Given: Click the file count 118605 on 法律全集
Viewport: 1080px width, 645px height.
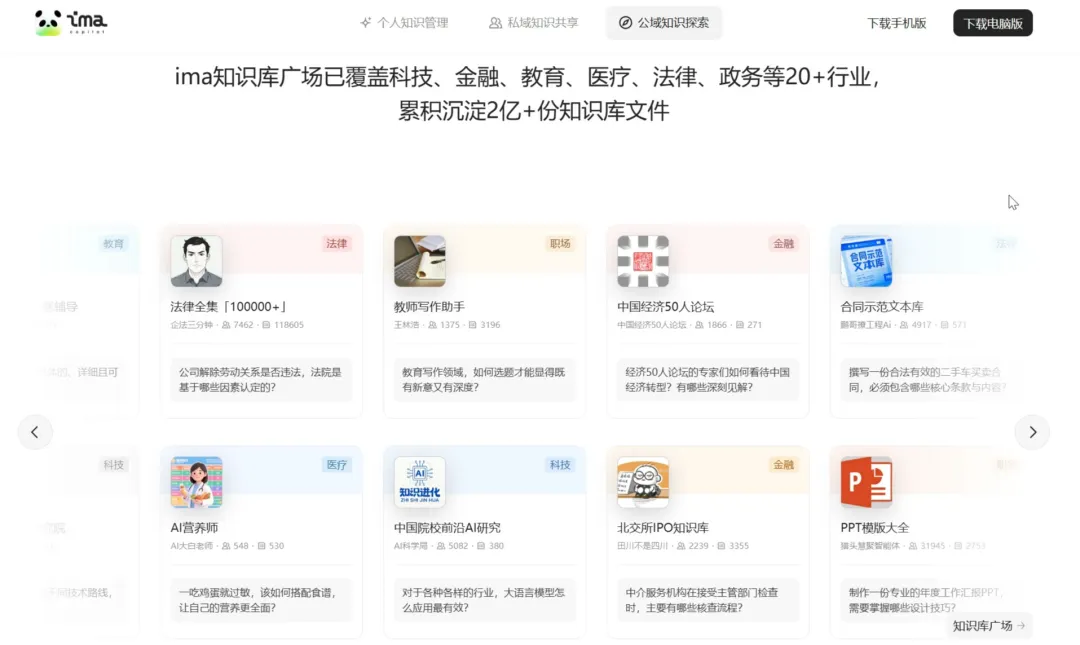Looking at the screenshot, I should (289, 325).
